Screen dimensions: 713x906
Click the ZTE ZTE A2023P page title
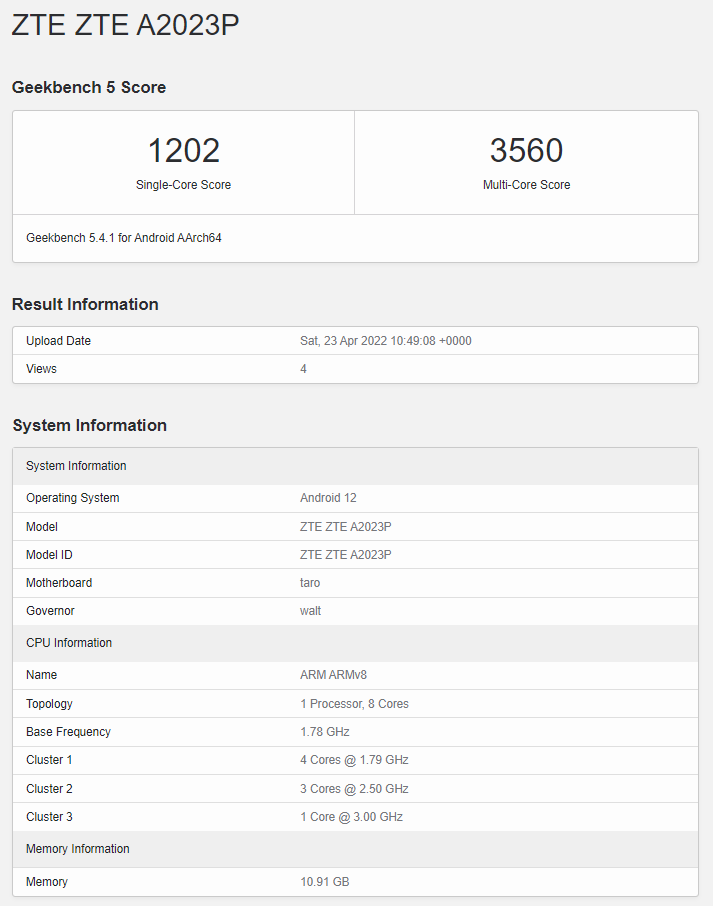[x=126, y=26]
